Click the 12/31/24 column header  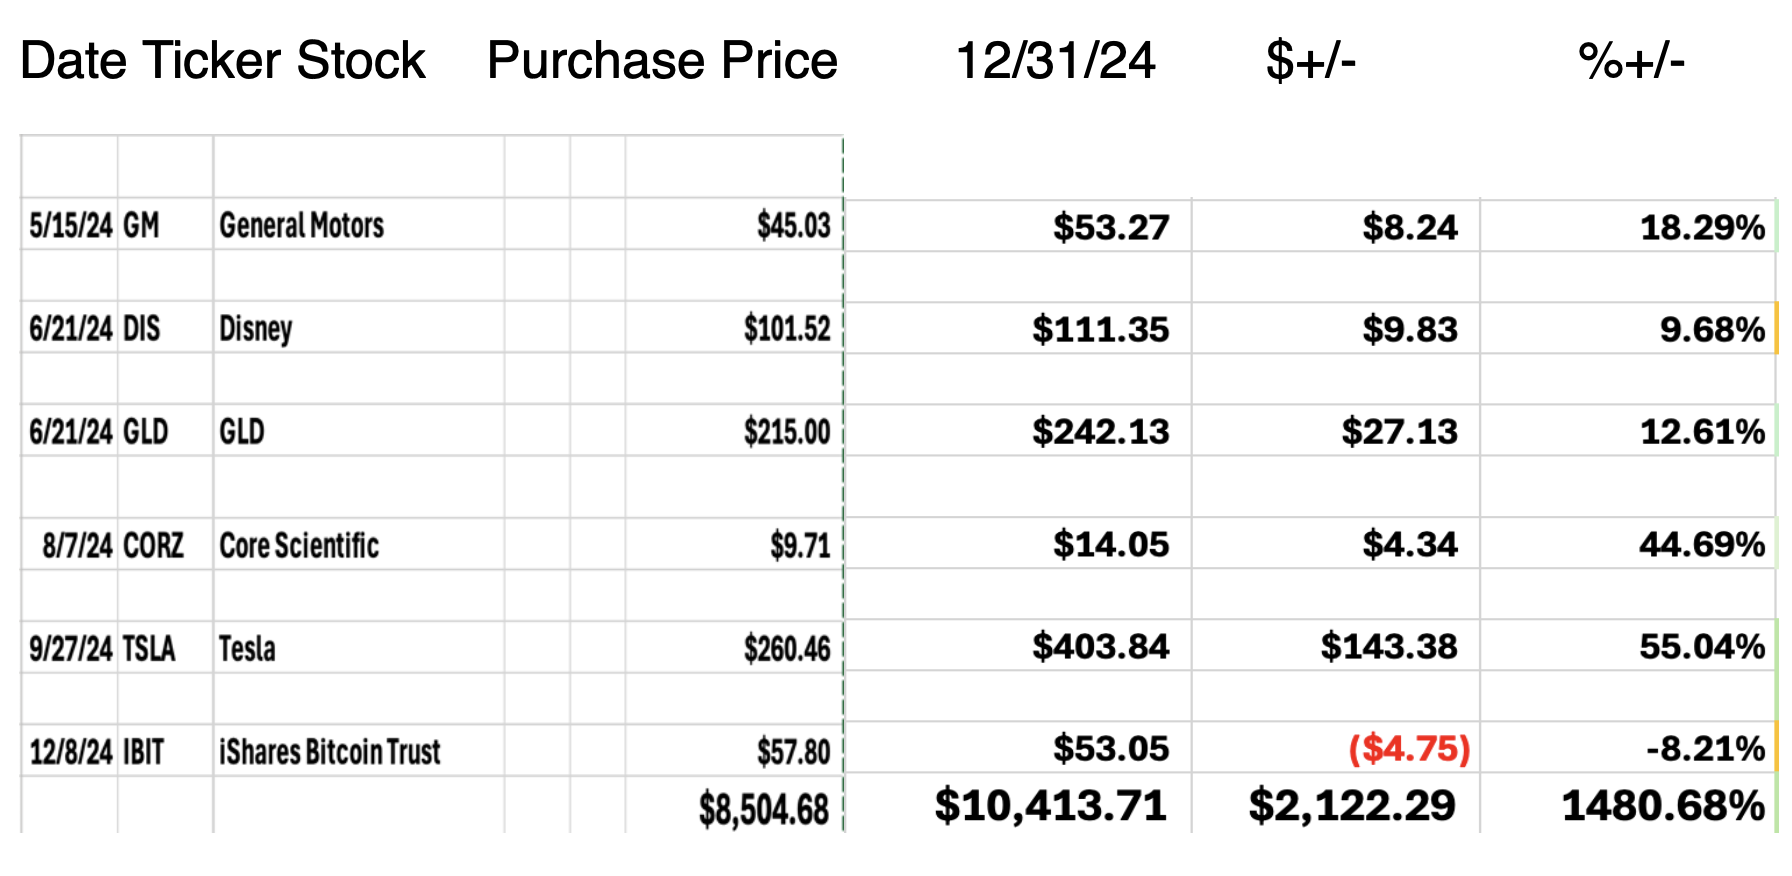click(x=1056, y=61)
